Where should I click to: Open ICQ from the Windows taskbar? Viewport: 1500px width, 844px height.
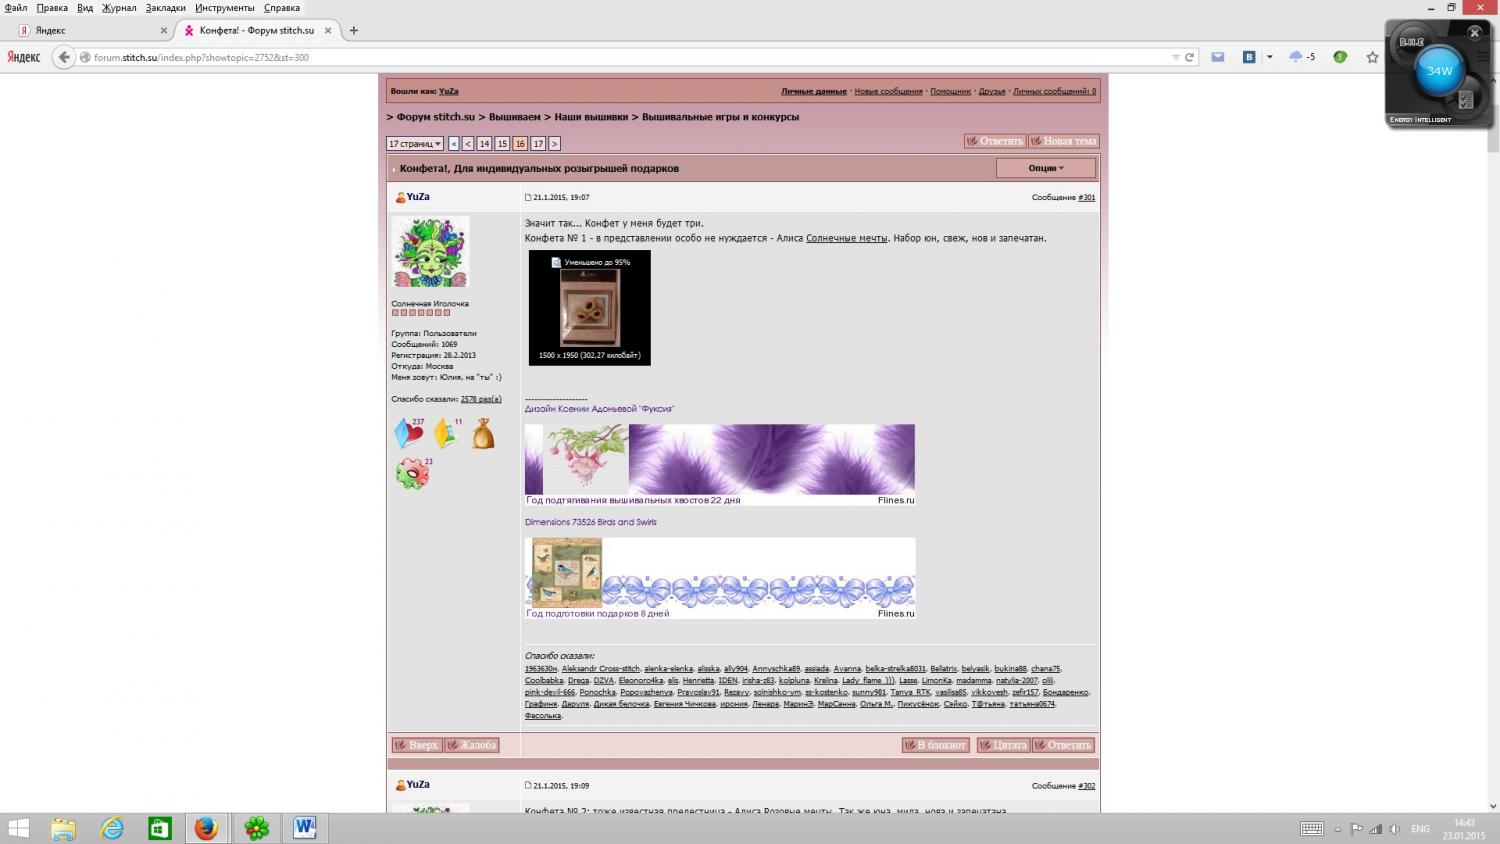pos(257,828)
